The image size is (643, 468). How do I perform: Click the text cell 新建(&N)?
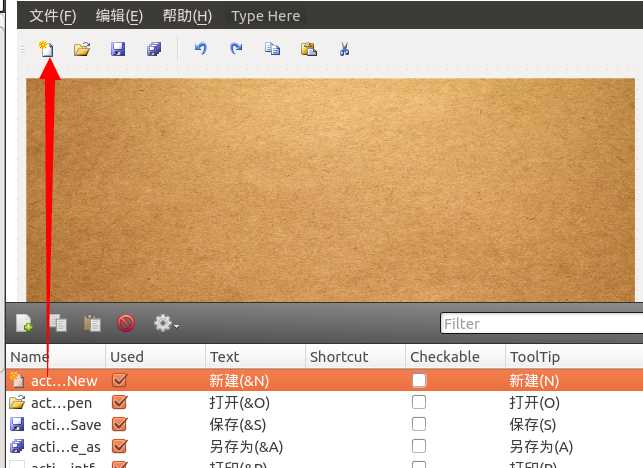tap(239, 381)
